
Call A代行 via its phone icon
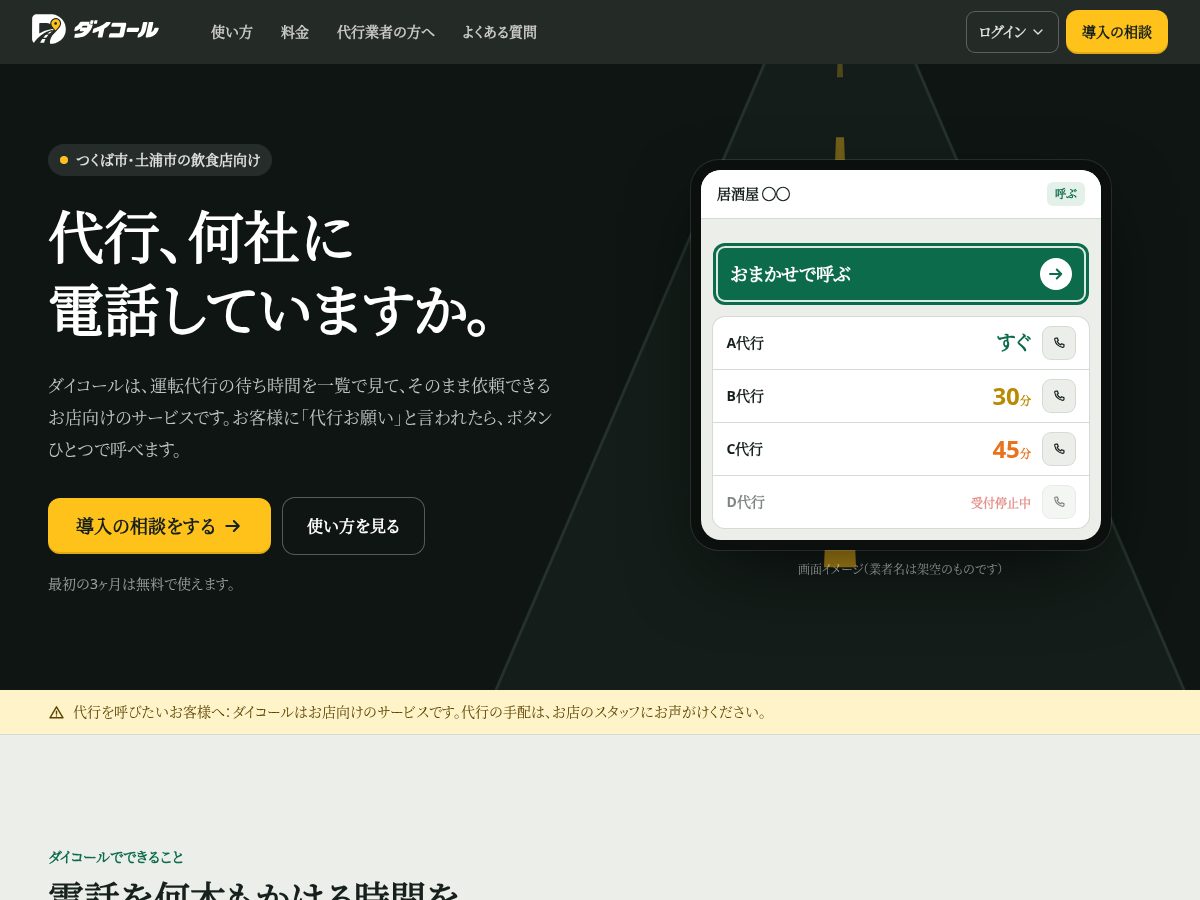[1058, 343]
